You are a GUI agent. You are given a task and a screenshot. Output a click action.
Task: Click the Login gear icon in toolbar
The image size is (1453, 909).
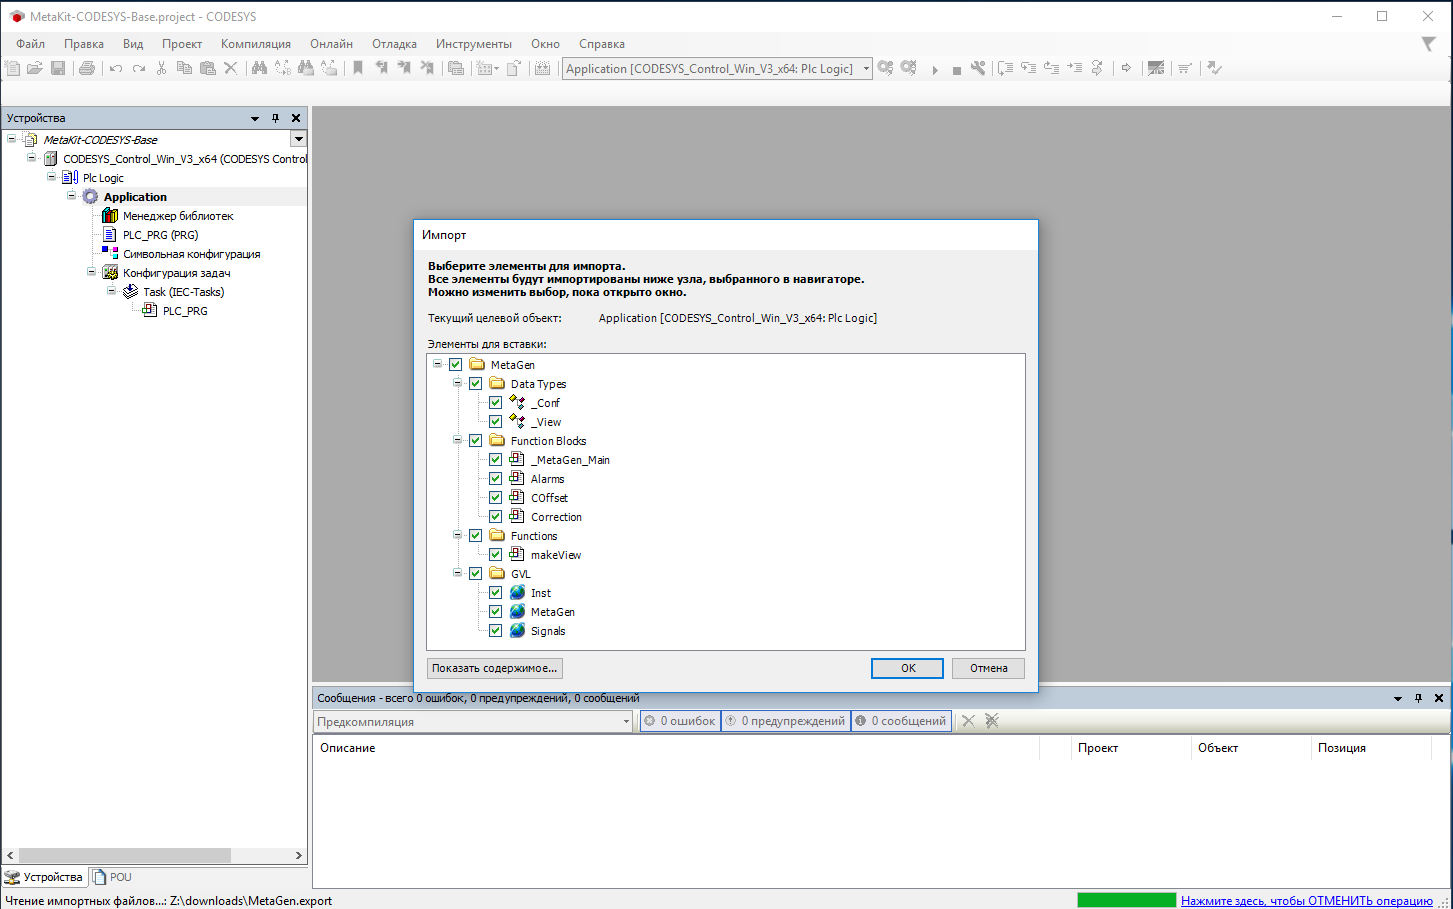[886, 68]
